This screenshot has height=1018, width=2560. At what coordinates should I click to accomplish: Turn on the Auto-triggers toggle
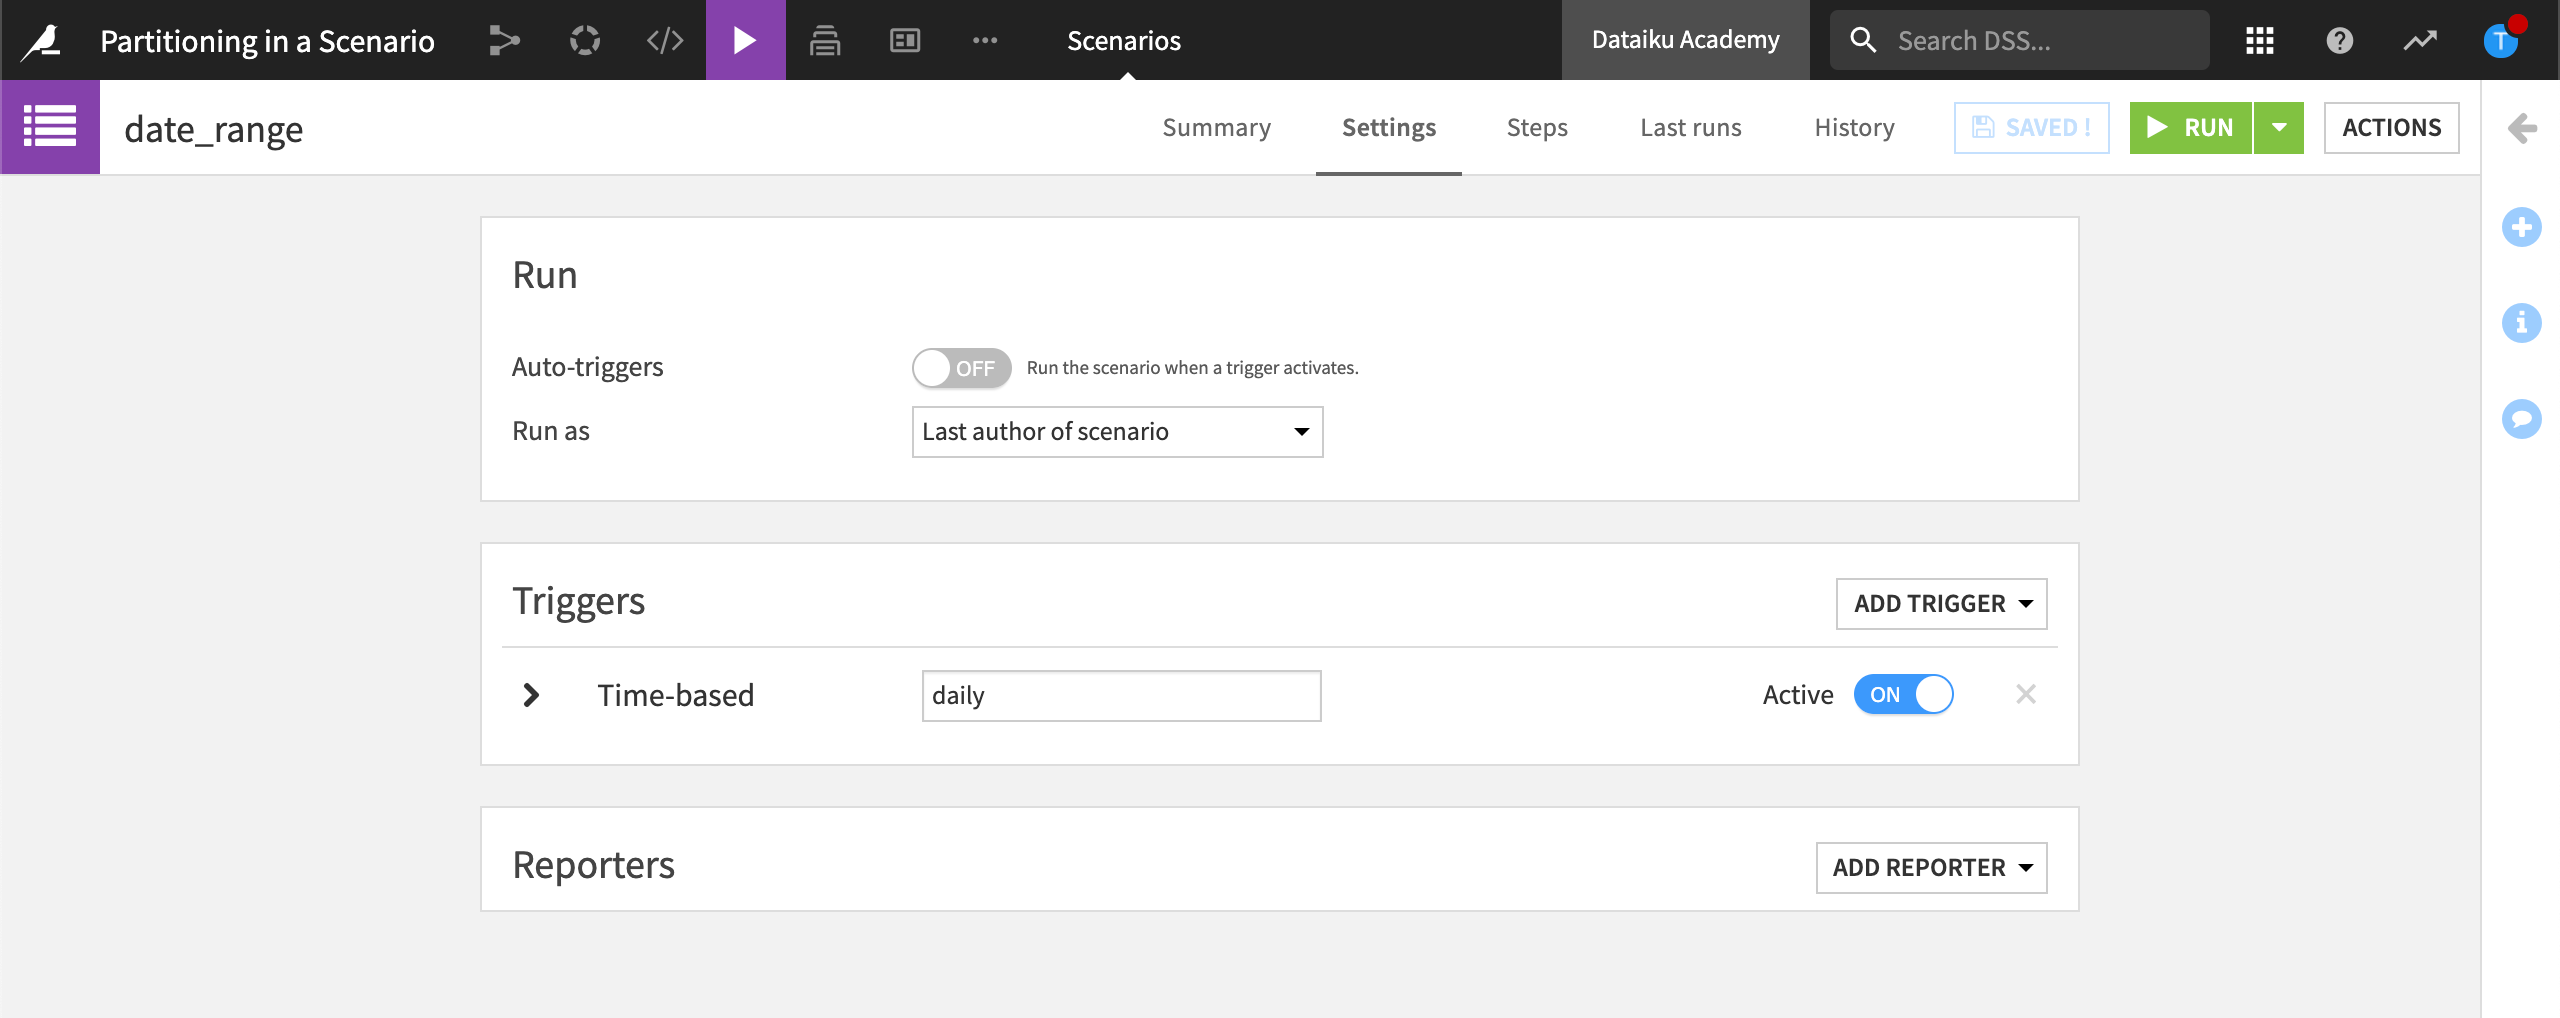point(961,368)
